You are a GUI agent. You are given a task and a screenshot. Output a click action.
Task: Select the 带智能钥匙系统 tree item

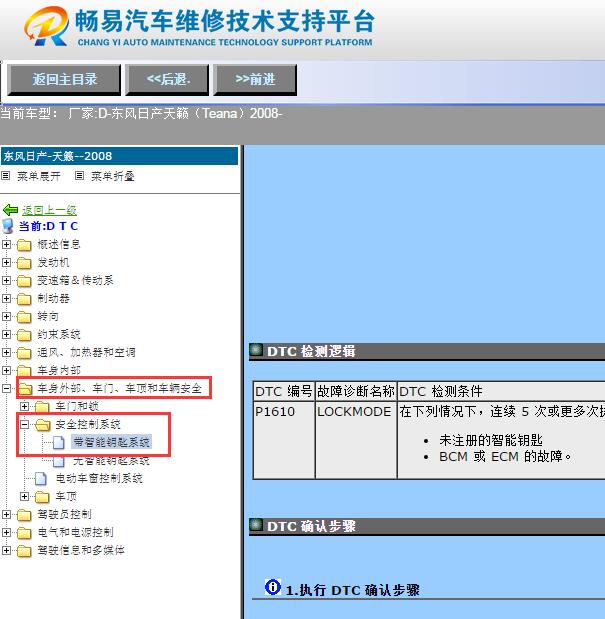tap(111, 442)
